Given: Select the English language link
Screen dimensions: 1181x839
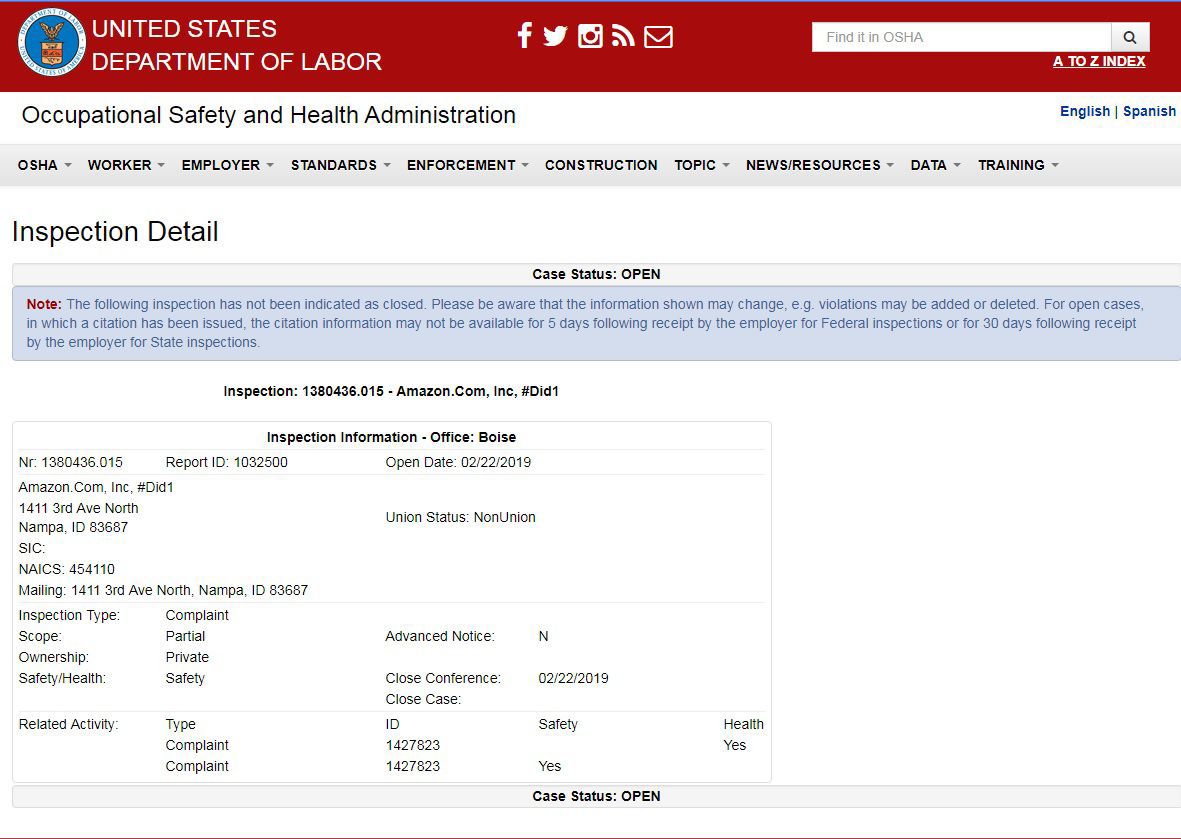Looking at the screenshot, I should 1084,111.
